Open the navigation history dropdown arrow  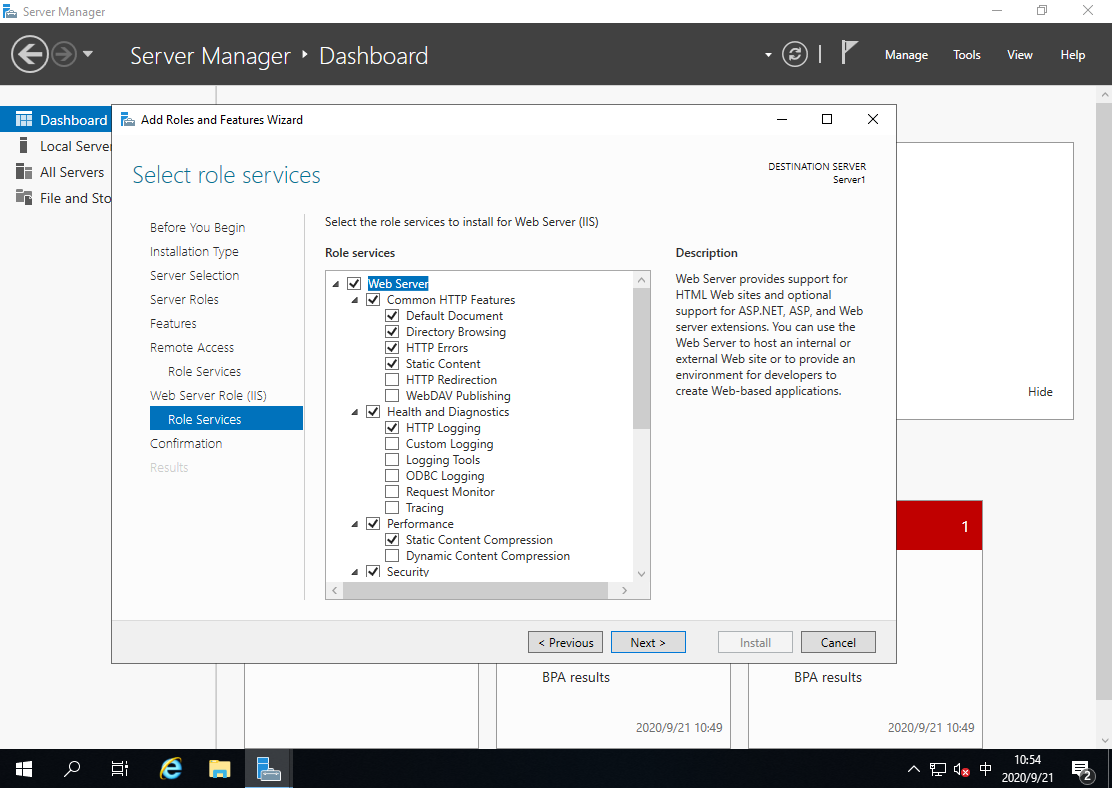coord(88,54)
